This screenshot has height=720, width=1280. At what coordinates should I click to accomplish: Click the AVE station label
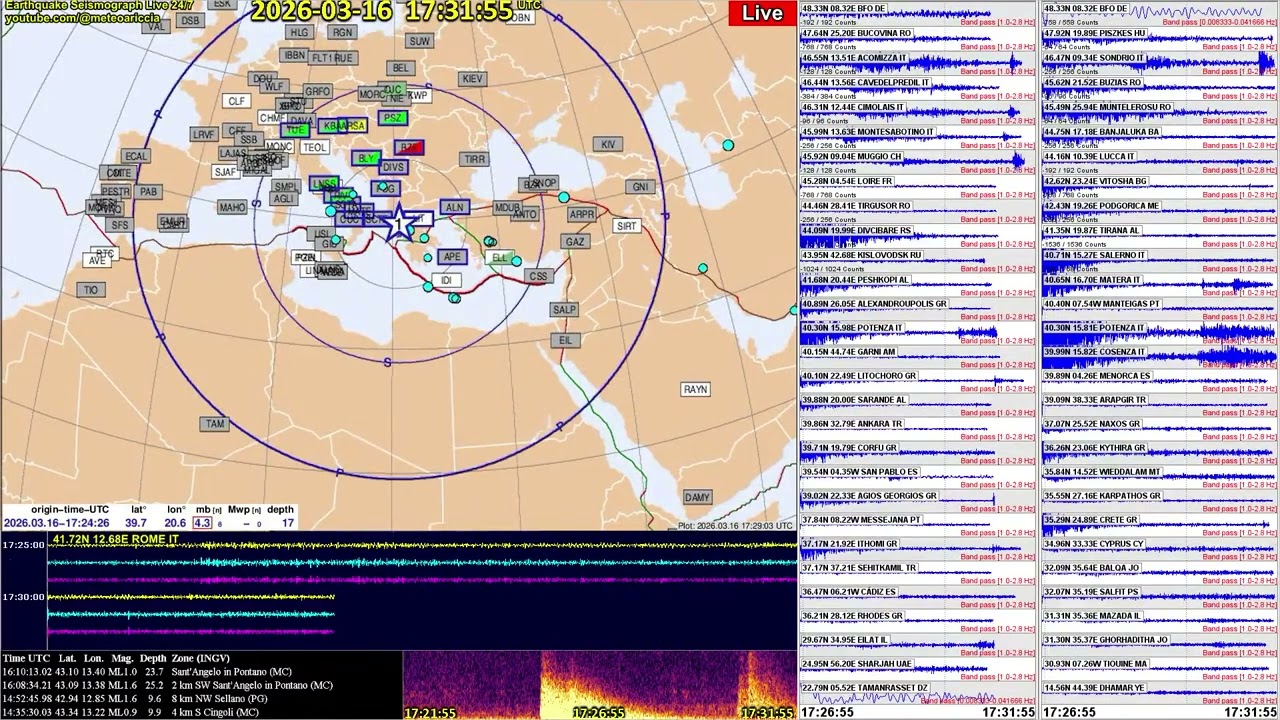[97, 261]
